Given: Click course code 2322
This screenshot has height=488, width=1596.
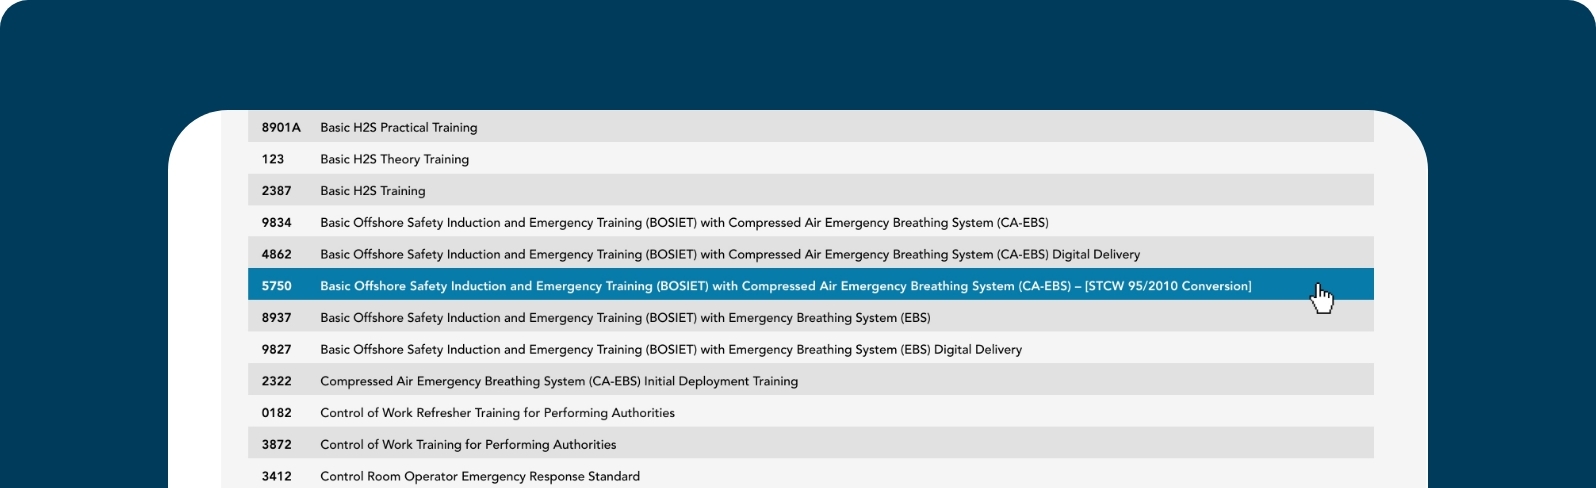Looking at the screenshot, I should (277, 381).
